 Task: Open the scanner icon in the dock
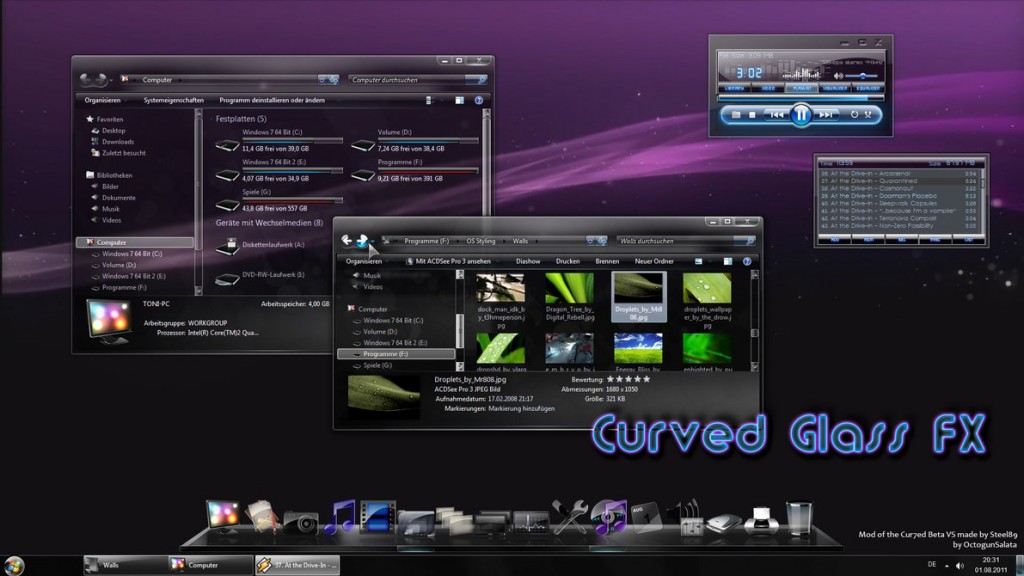point(724,523)
